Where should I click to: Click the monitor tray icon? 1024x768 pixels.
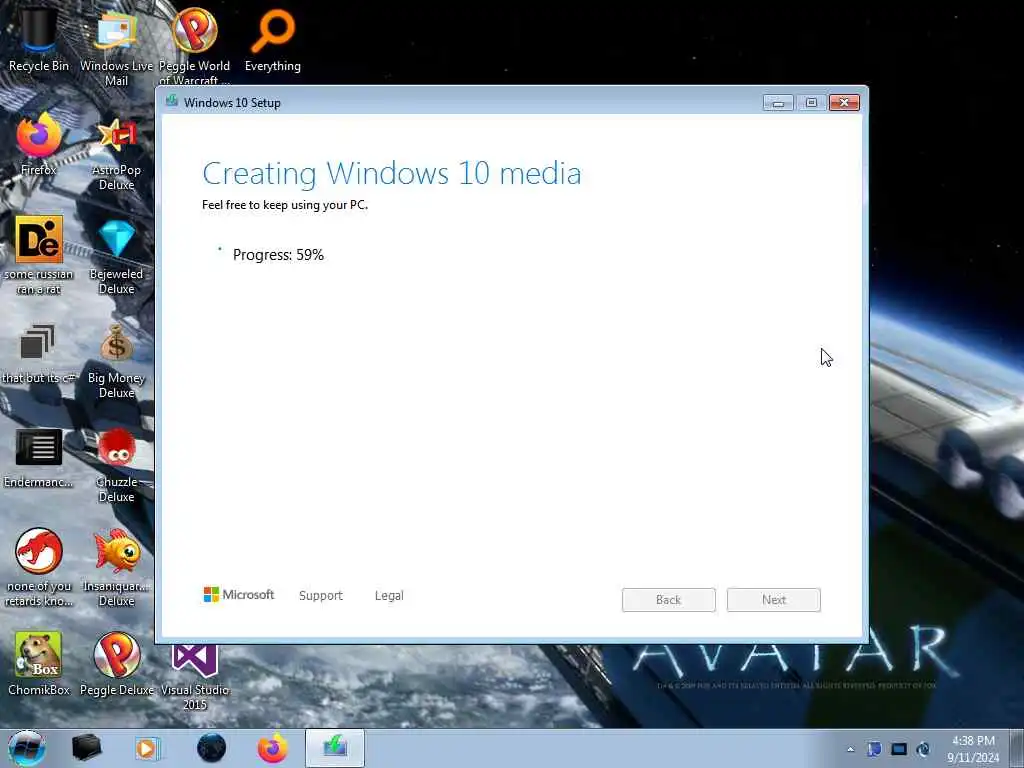click(x=899, y=749)
